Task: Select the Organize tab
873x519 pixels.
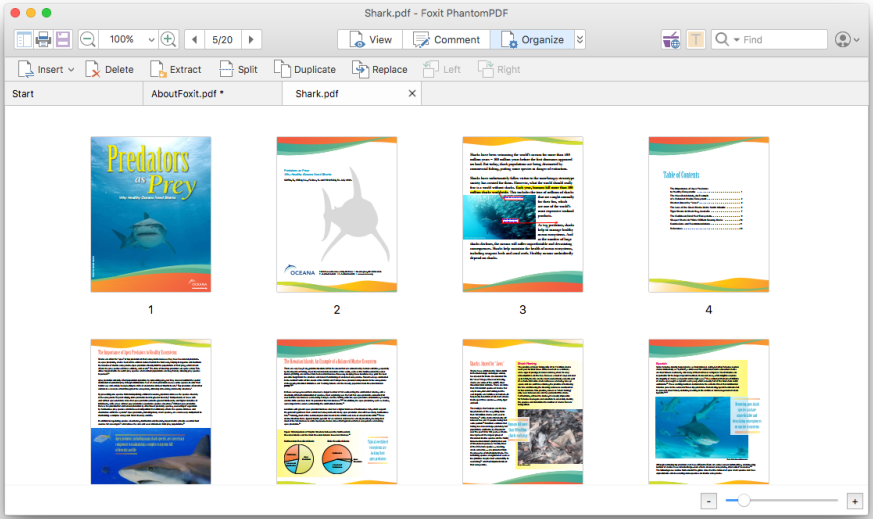Action: tap(532, 40)
